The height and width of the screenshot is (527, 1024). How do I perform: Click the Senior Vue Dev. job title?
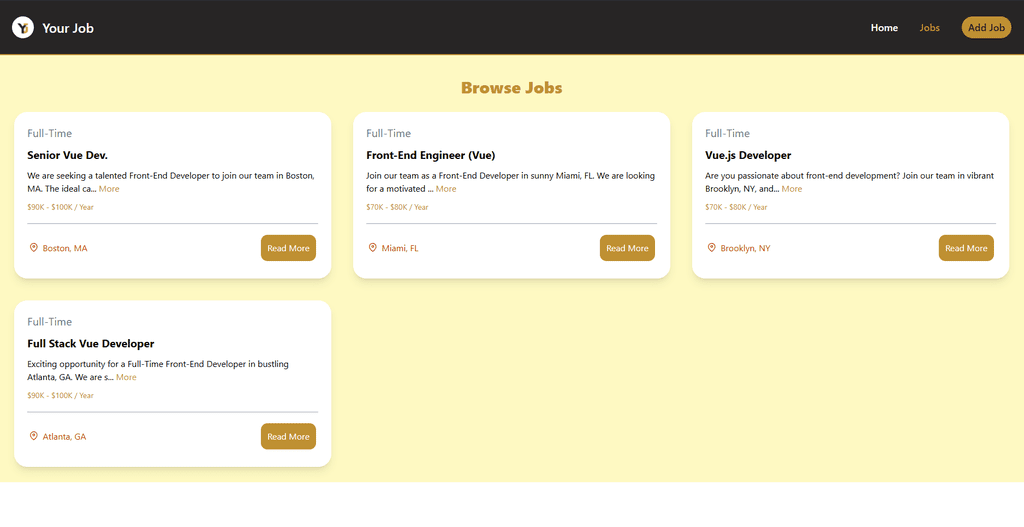point(67,155)
